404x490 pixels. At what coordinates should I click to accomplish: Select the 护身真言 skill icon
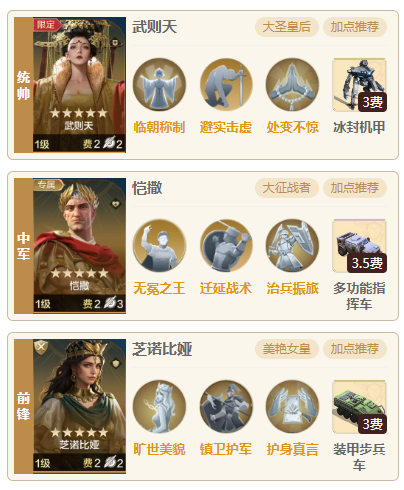(292, 407)
